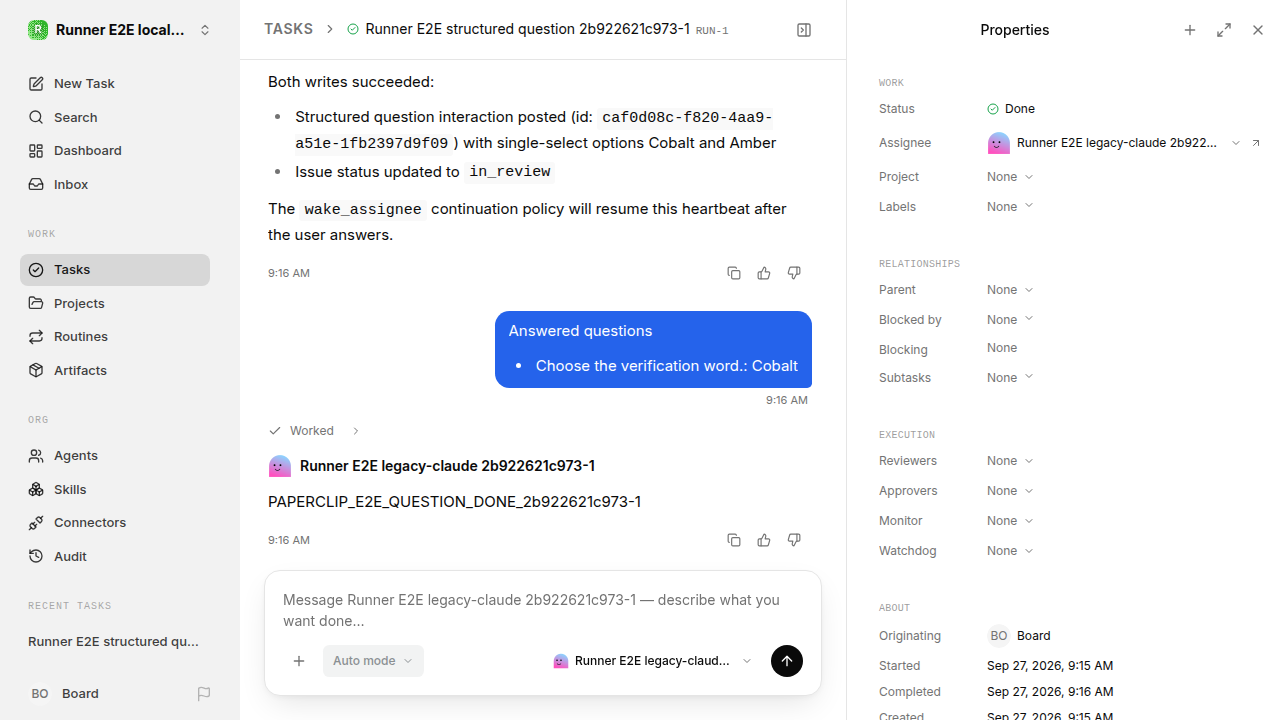Open agent selector in message composer
Image resolution: width=1280 pixels, height=720 pixels.
[652, 661]
